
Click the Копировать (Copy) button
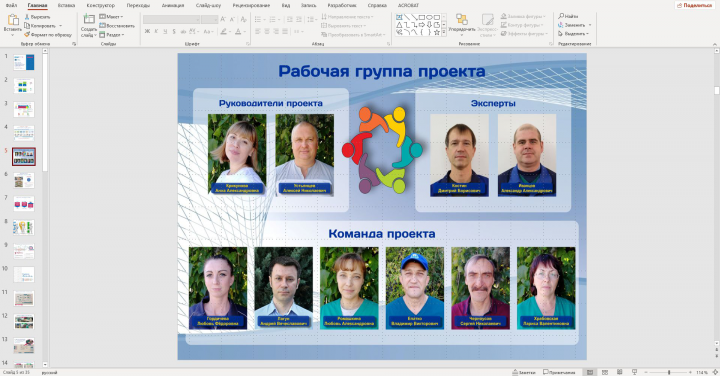[x=40, y=26]
